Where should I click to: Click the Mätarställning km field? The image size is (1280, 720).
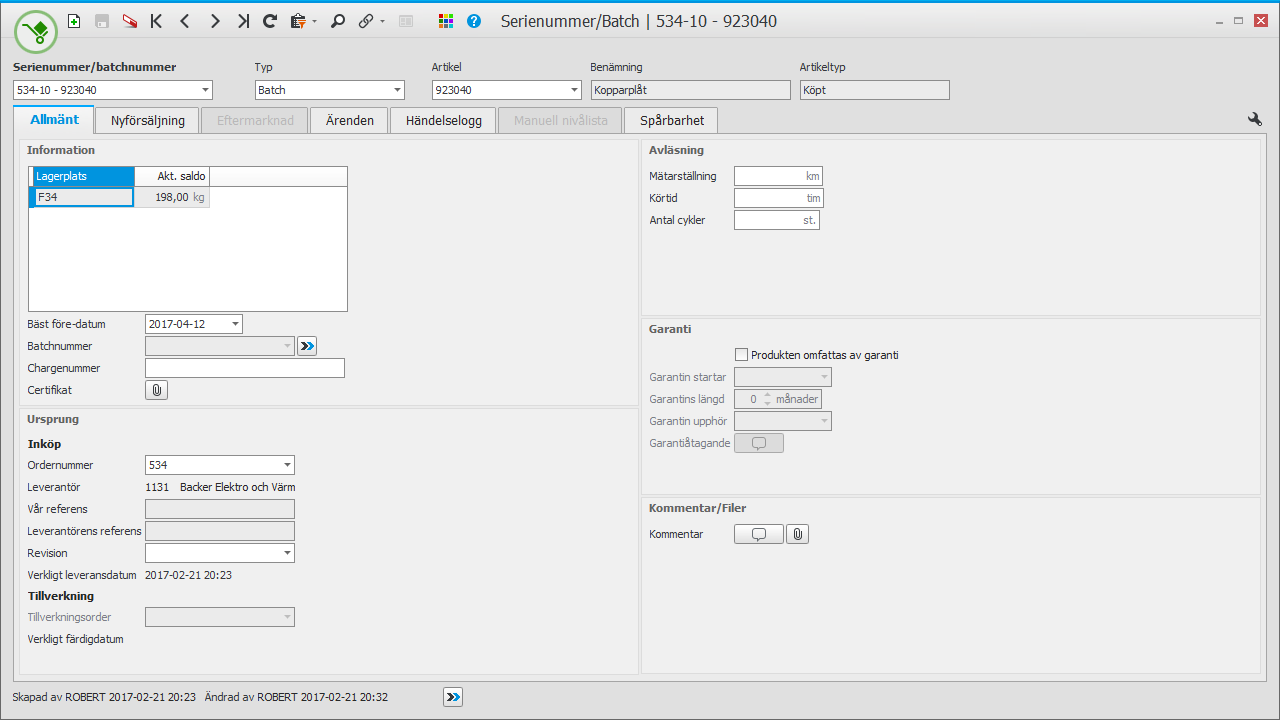point(778,176)
